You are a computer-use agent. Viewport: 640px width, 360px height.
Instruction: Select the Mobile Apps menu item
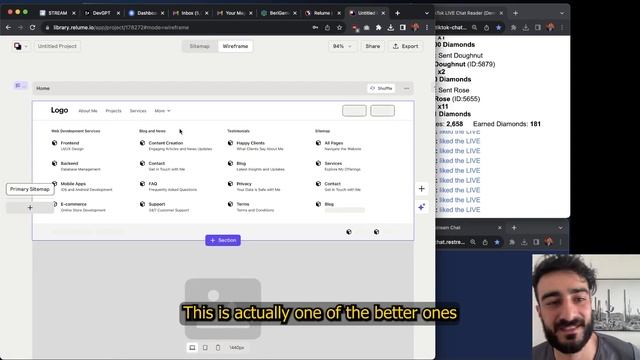pyautogui.click(x=82, y=186)
